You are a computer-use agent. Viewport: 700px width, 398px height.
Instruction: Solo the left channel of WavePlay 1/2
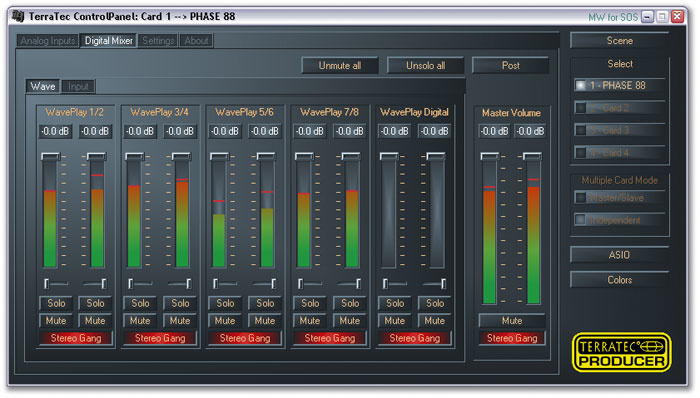coord(56,303)
